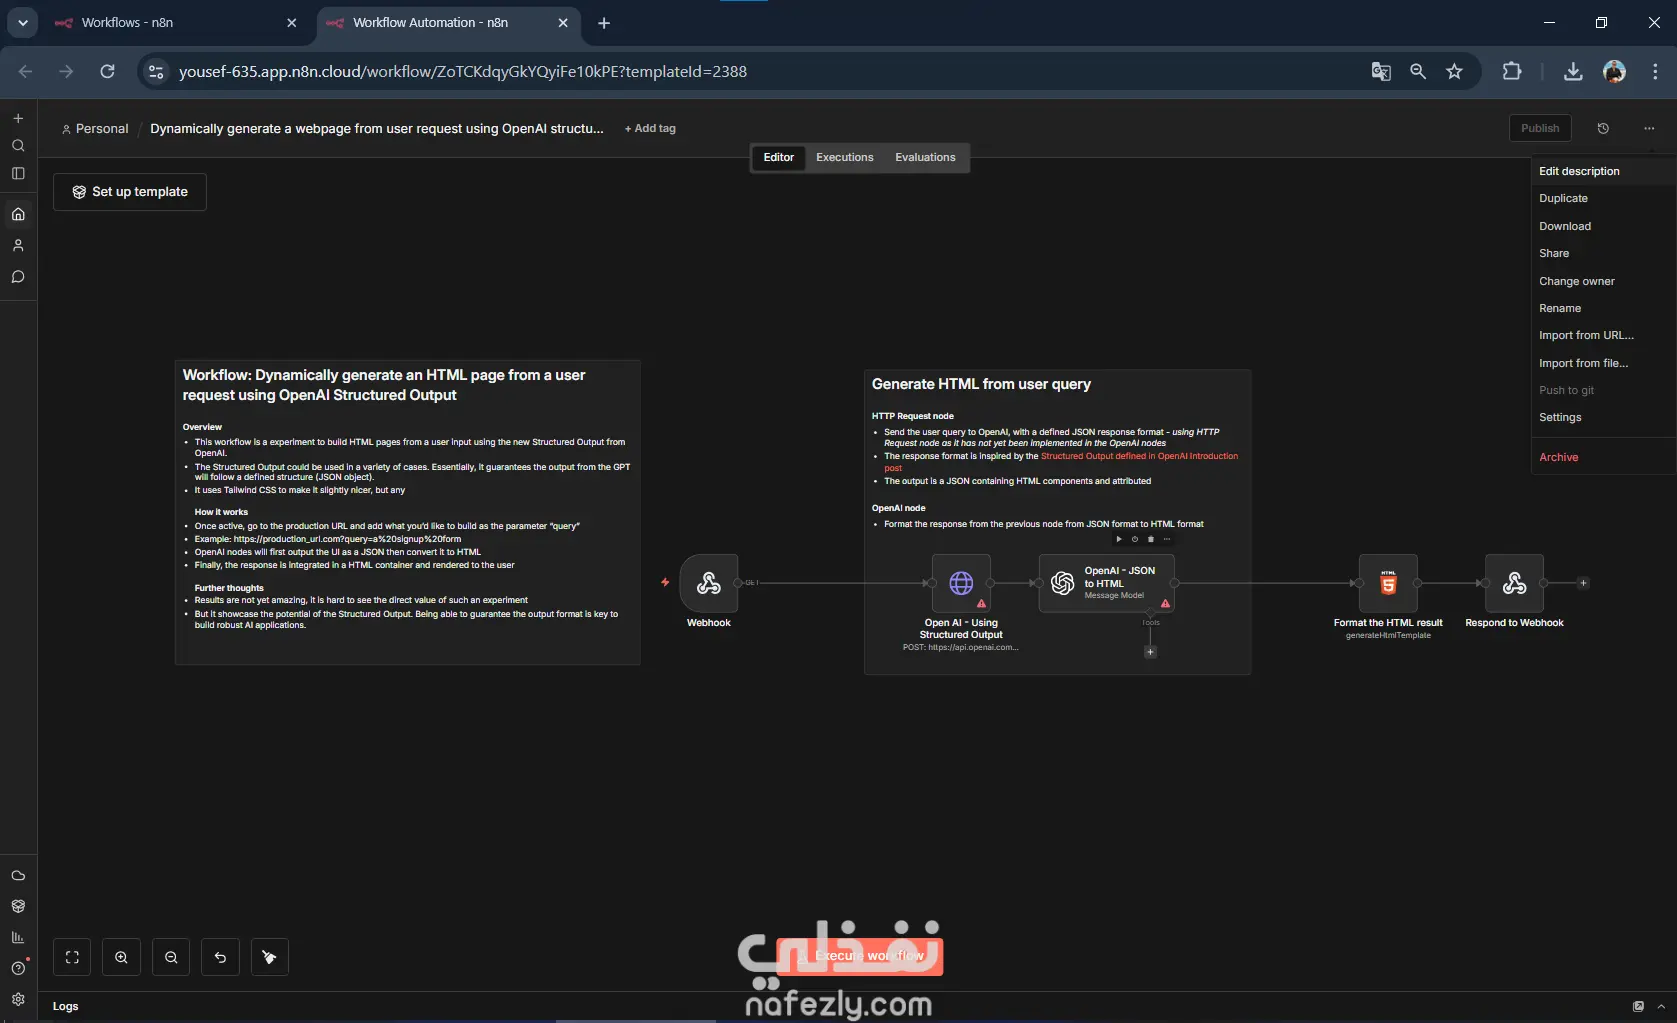
Task: Expand the Logs panel with the chevron
Action: coord(1661,1006)
